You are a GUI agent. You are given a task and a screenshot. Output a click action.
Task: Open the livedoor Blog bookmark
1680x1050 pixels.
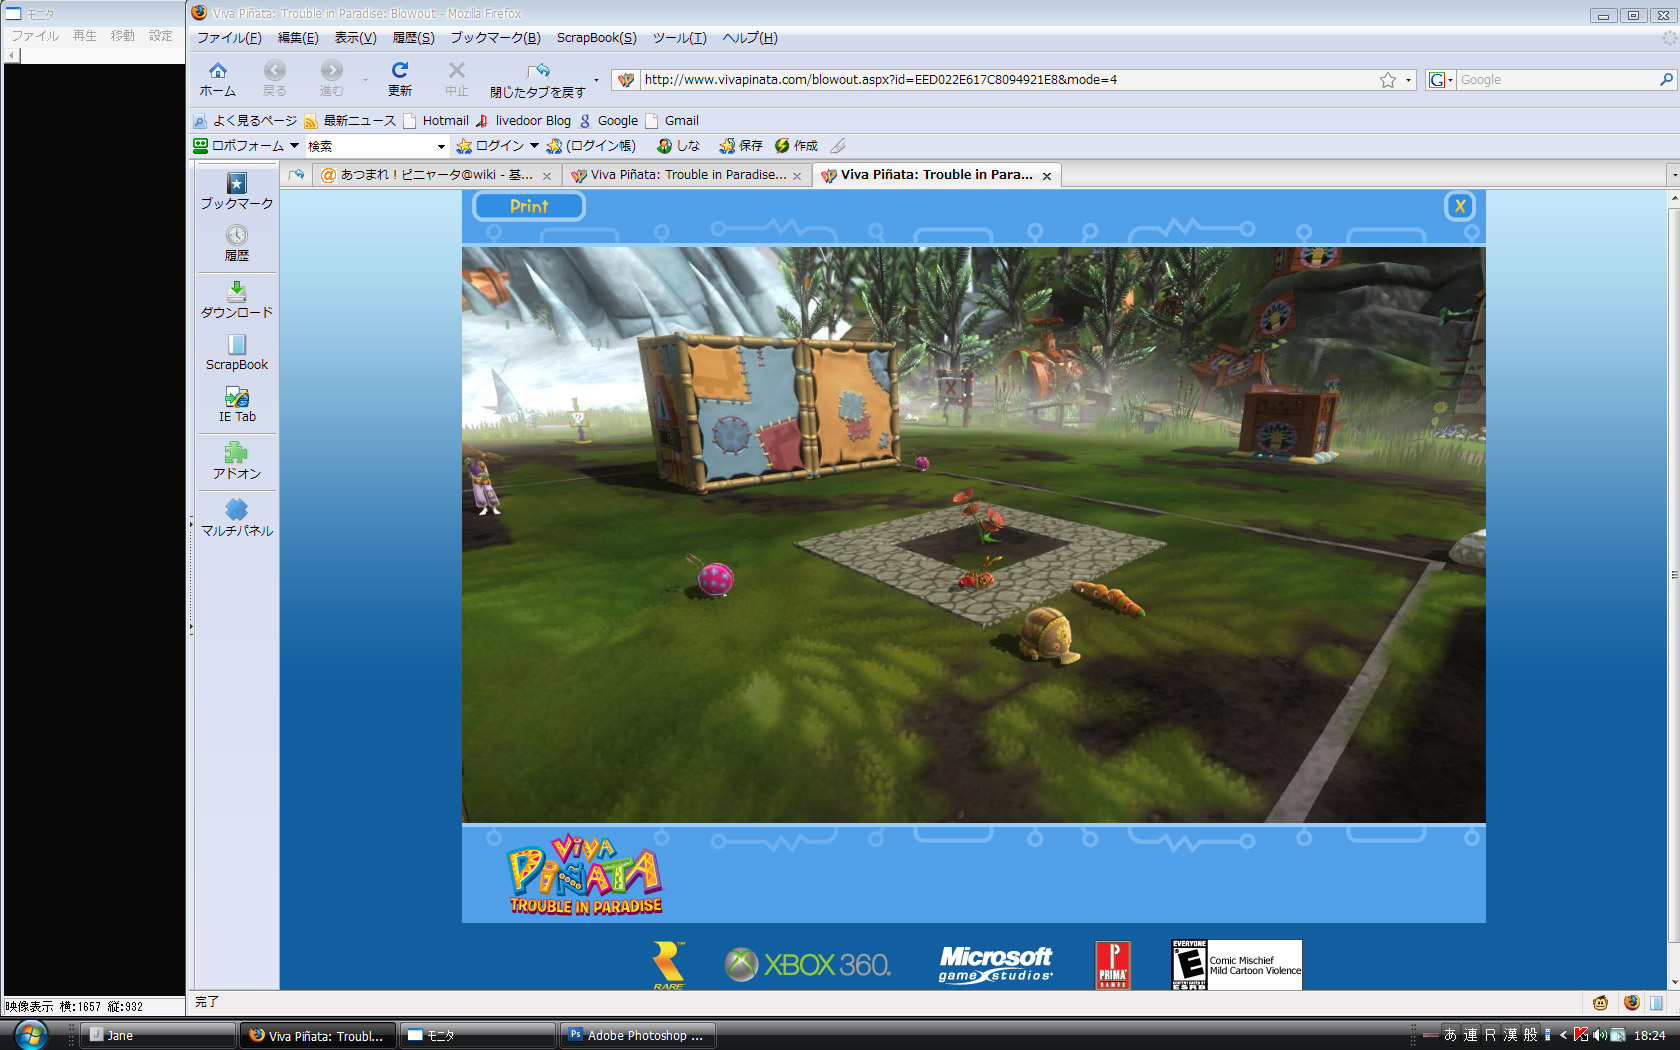[x=523, y=121]
